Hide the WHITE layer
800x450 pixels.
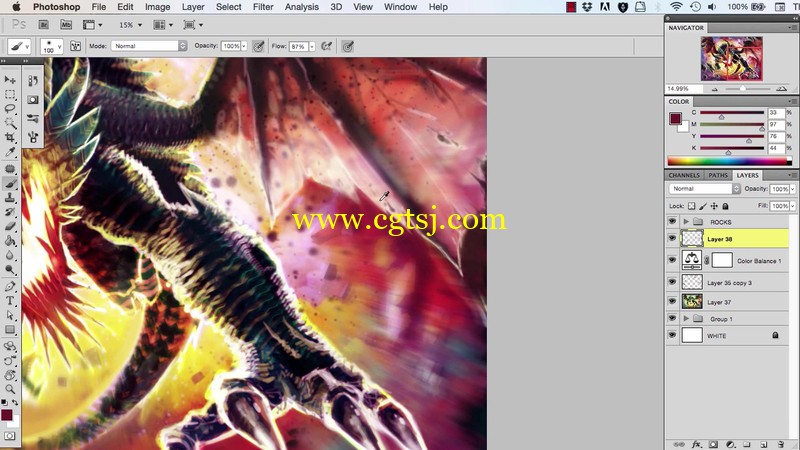[x=672, y=335]
